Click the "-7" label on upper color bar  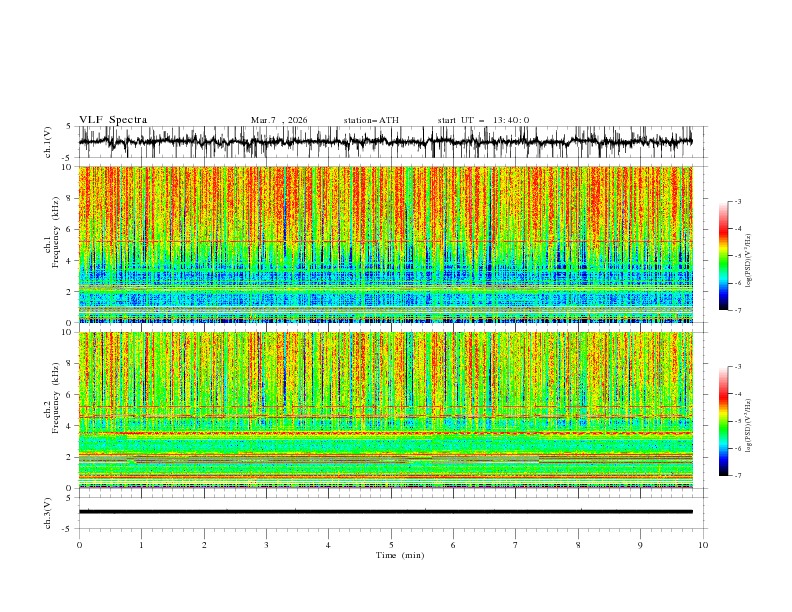coord(737,310)
